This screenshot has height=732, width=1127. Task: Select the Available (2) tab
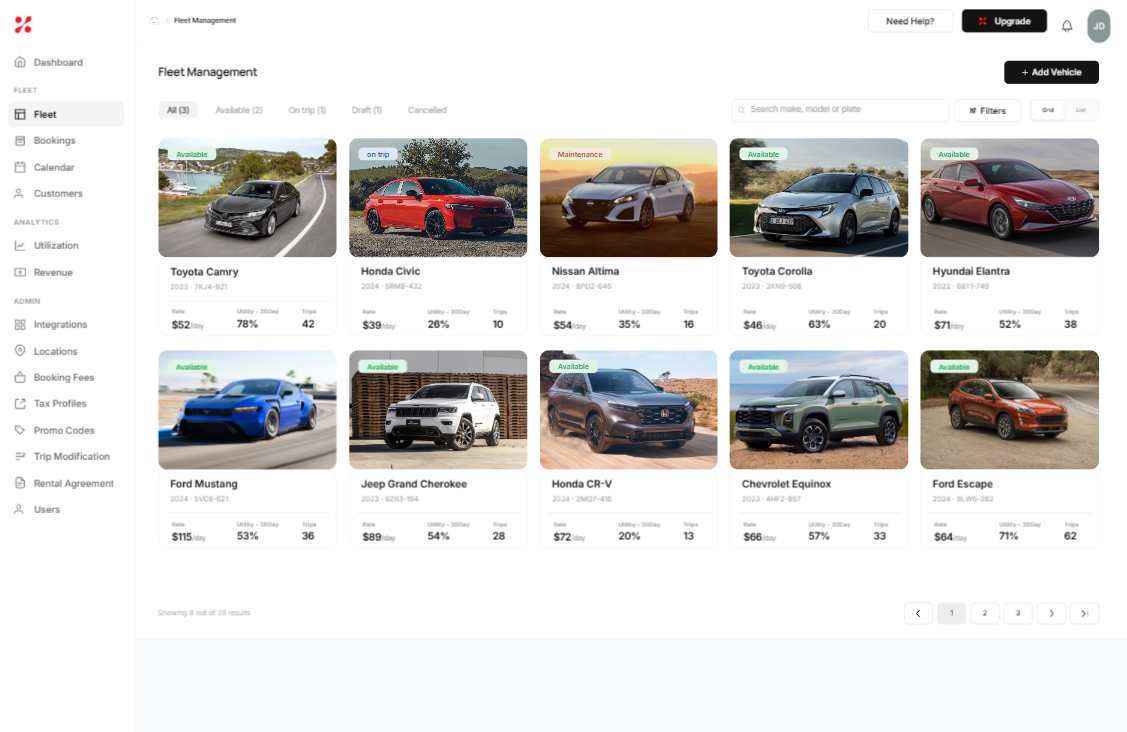click(239, 110)
